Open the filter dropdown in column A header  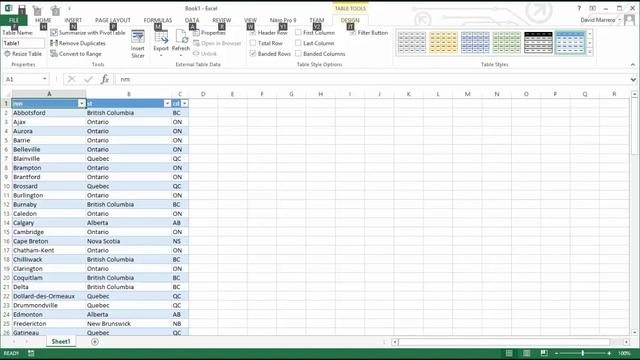pos(82,104)
